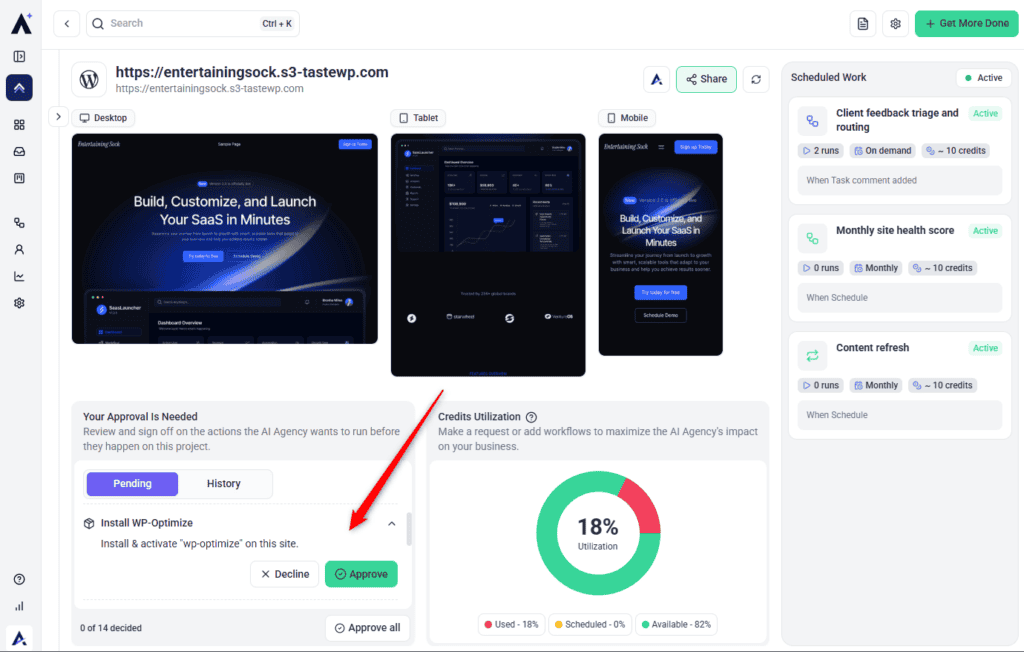Toggle the sidebar panel layout icon
1024x652 pixels.
(x=20, y=57)
